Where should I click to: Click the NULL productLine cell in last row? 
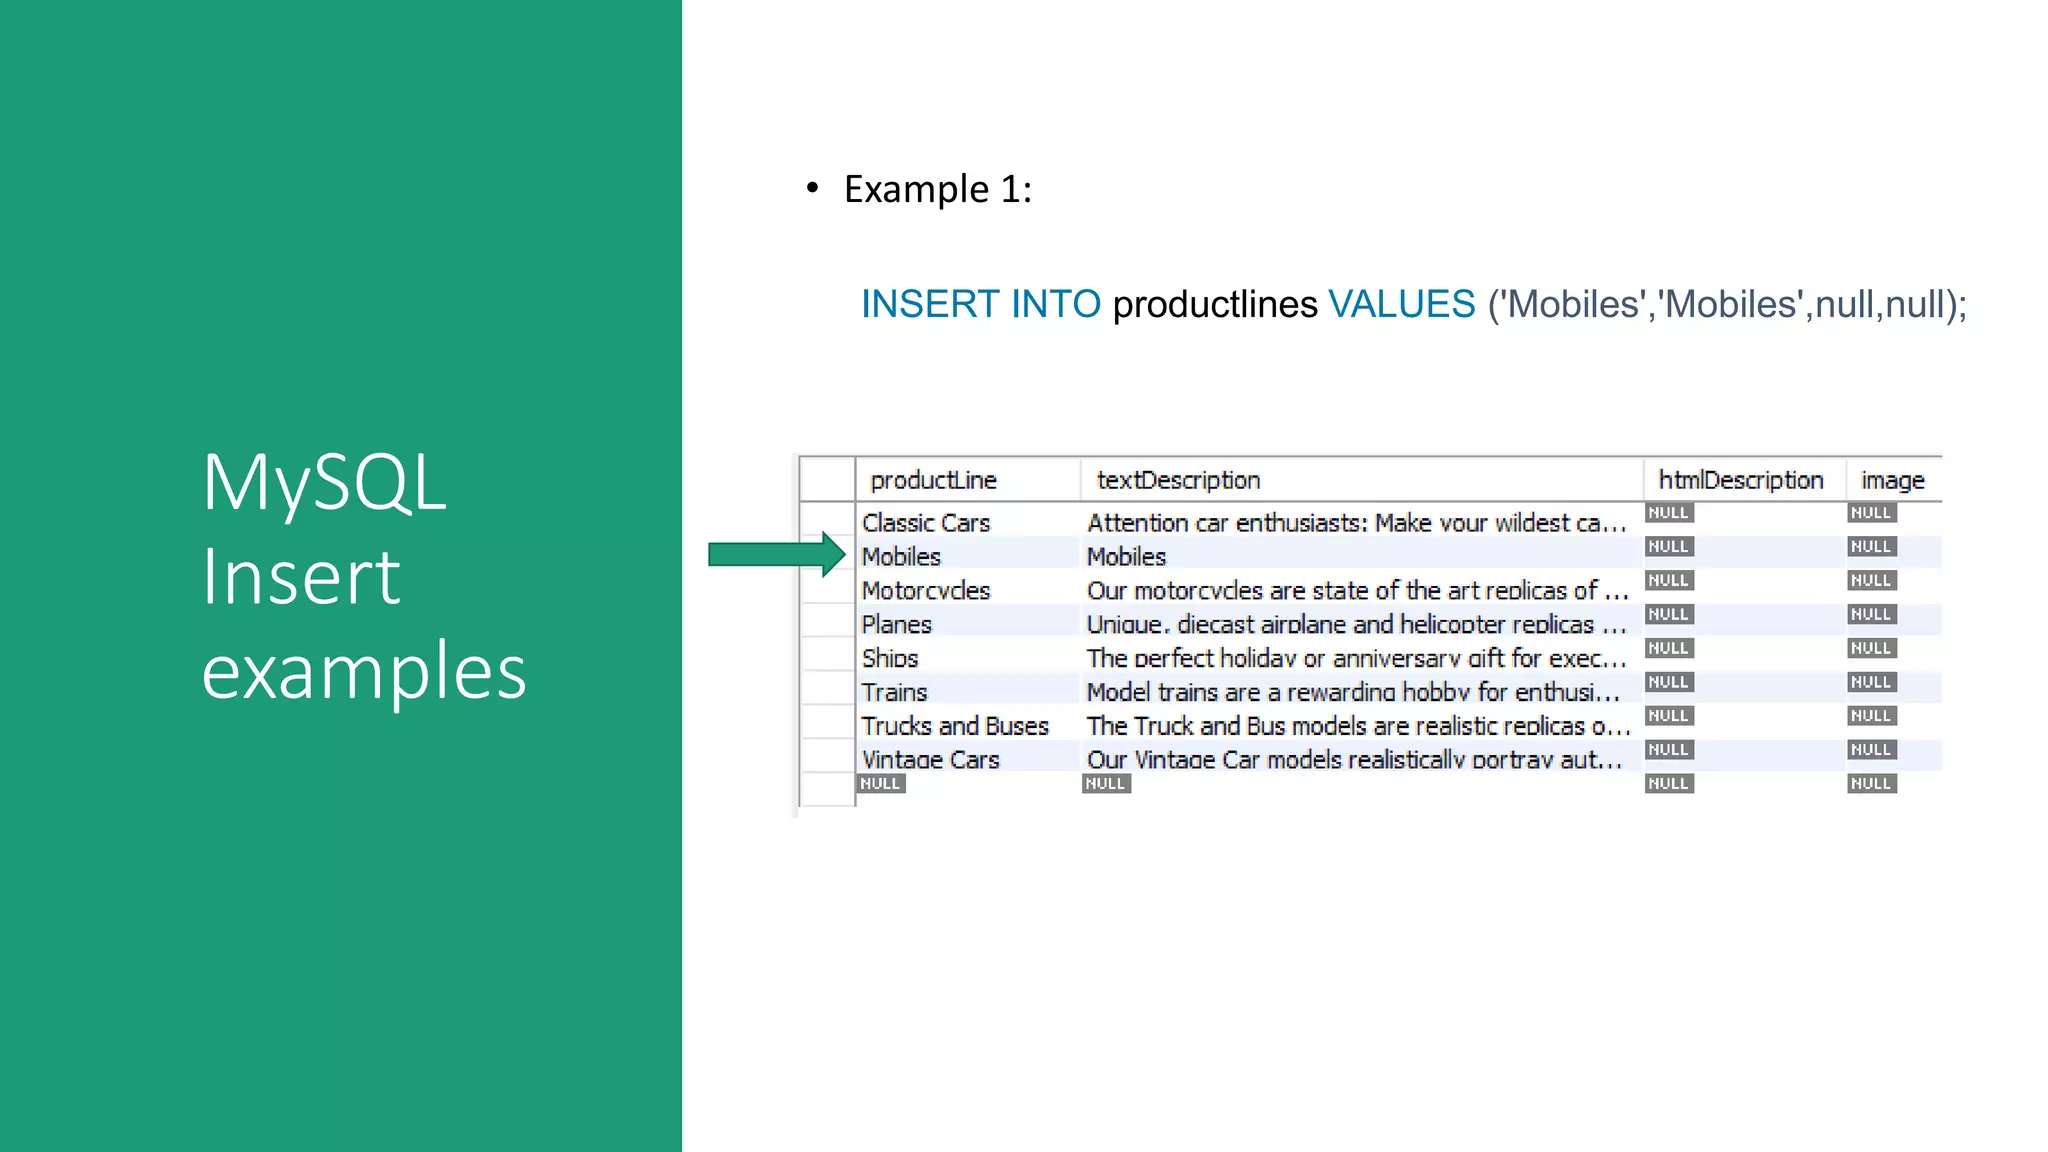880,783
